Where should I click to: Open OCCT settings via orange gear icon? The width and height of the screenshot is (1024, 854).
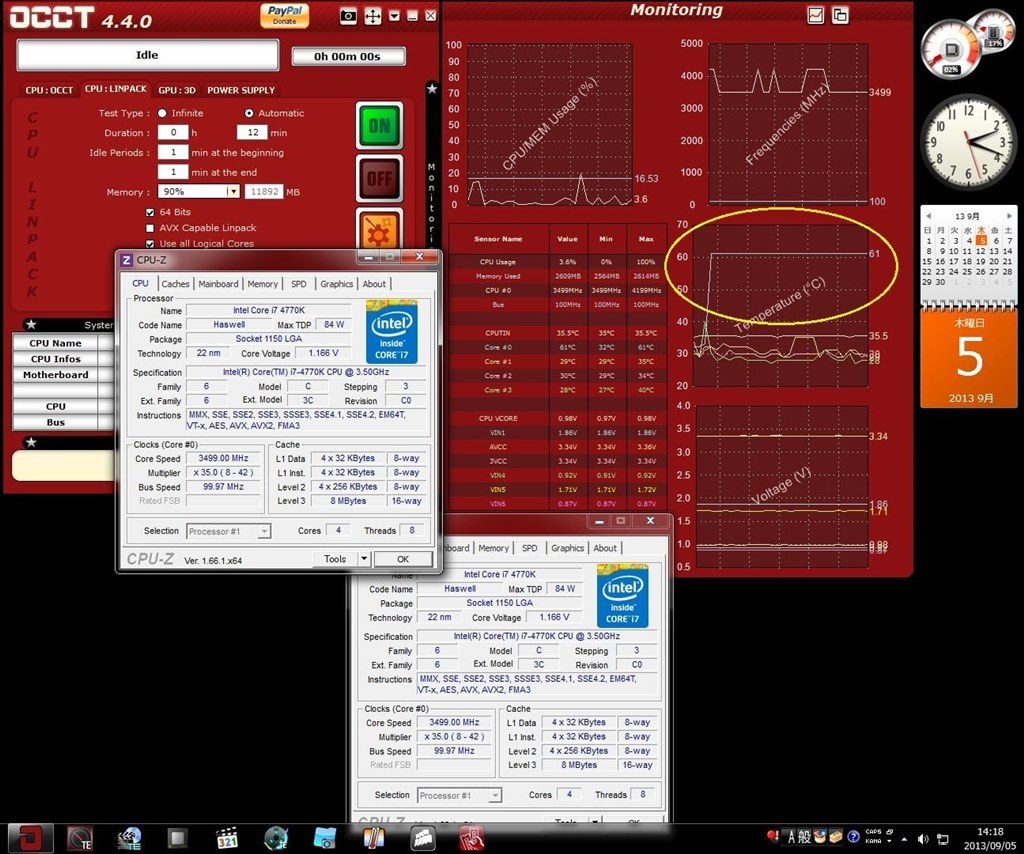(x=379, y=229)
